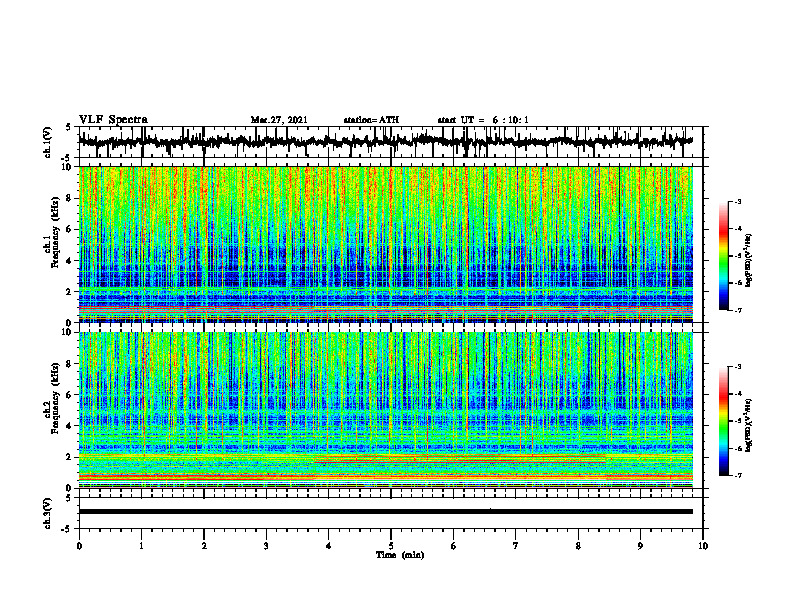
Task: Click ch.2 frequency tick label "6"
Action: click(70, 395)
